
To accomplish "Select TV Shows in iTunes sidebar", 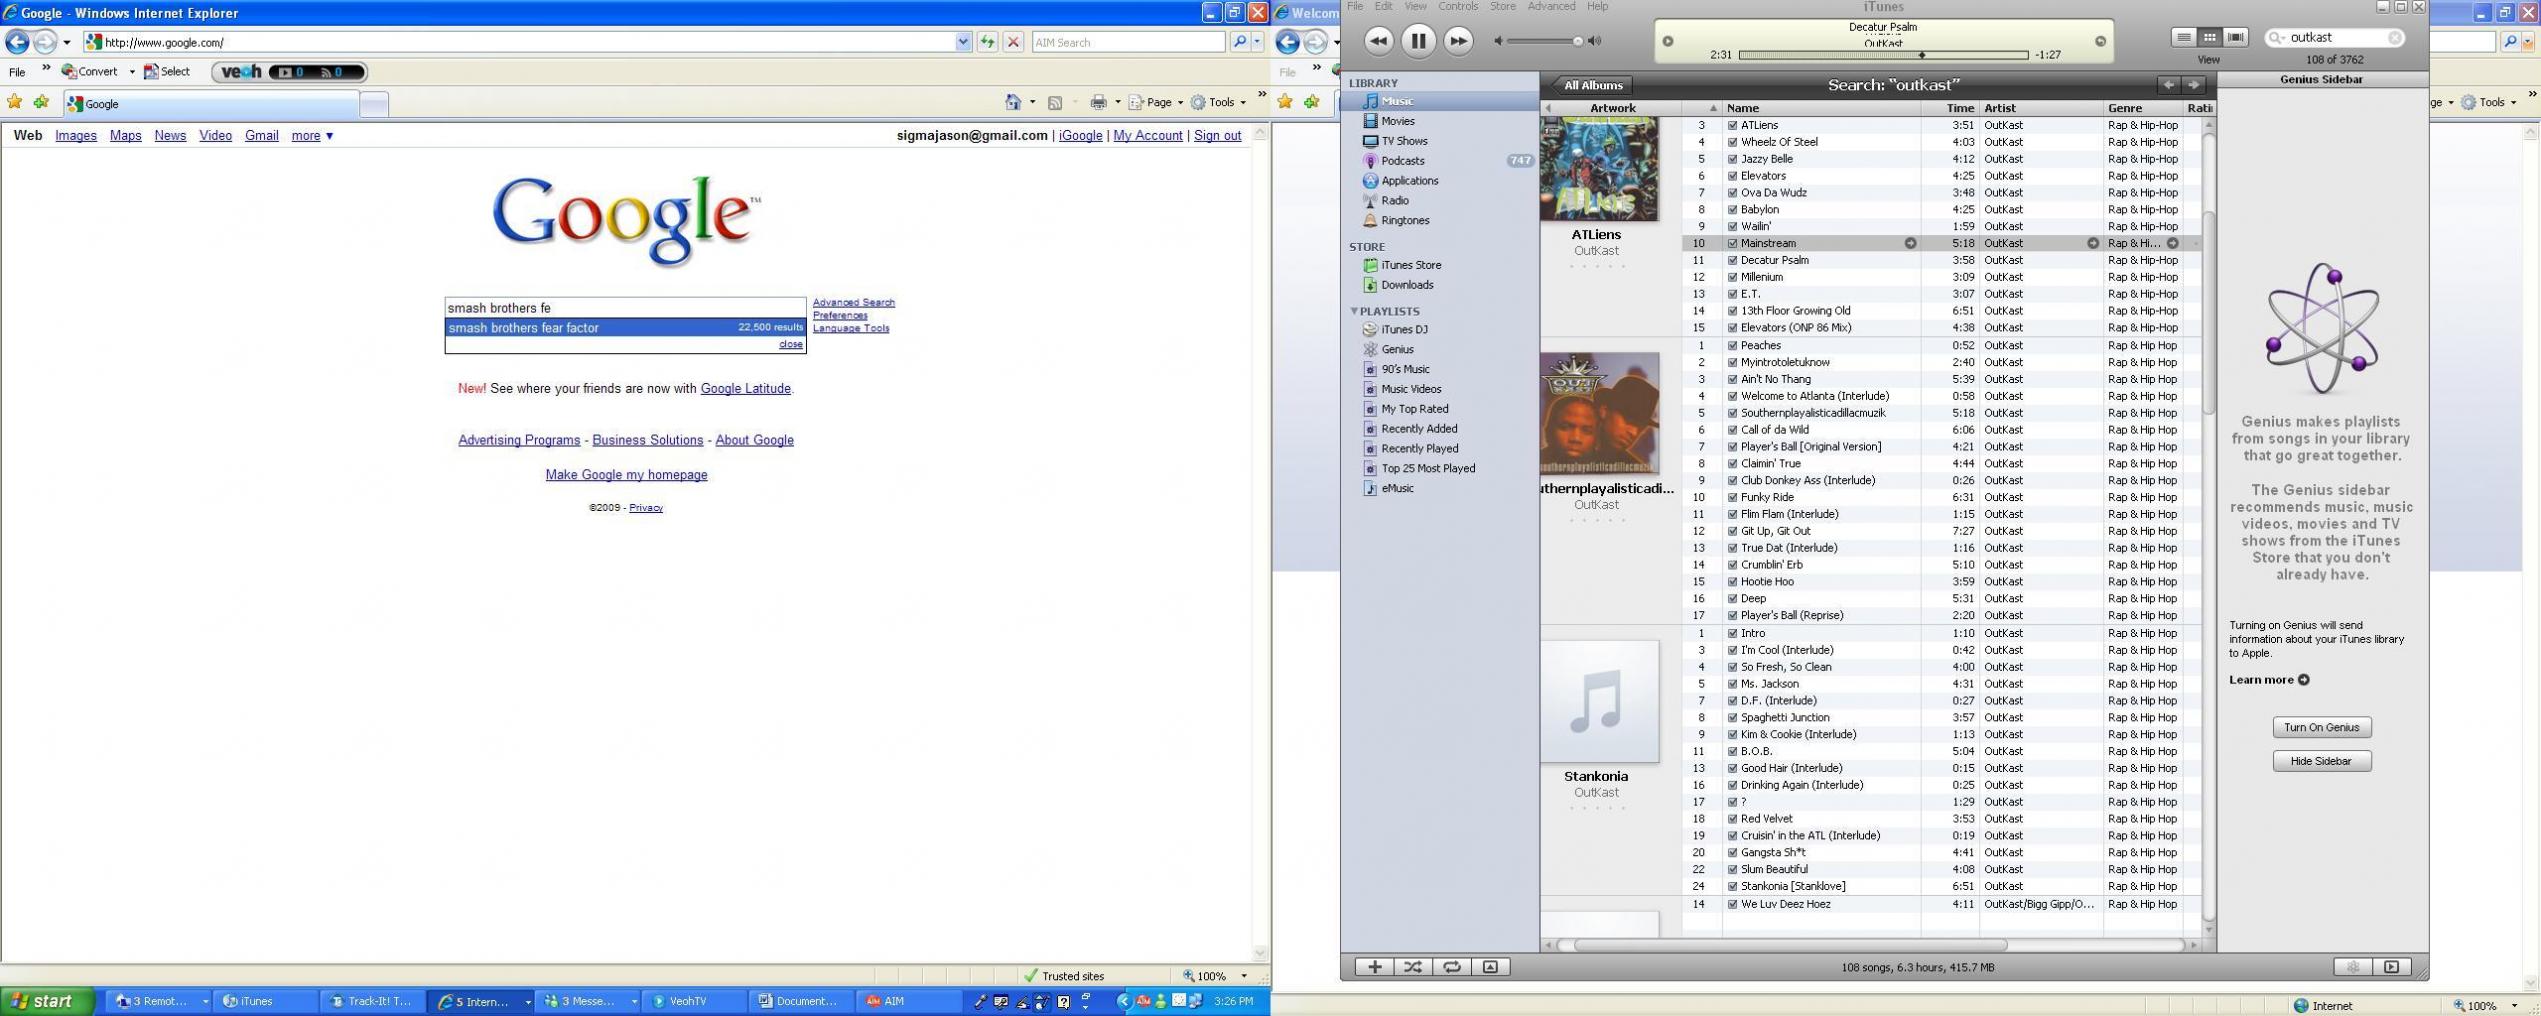I will 1403,141.
